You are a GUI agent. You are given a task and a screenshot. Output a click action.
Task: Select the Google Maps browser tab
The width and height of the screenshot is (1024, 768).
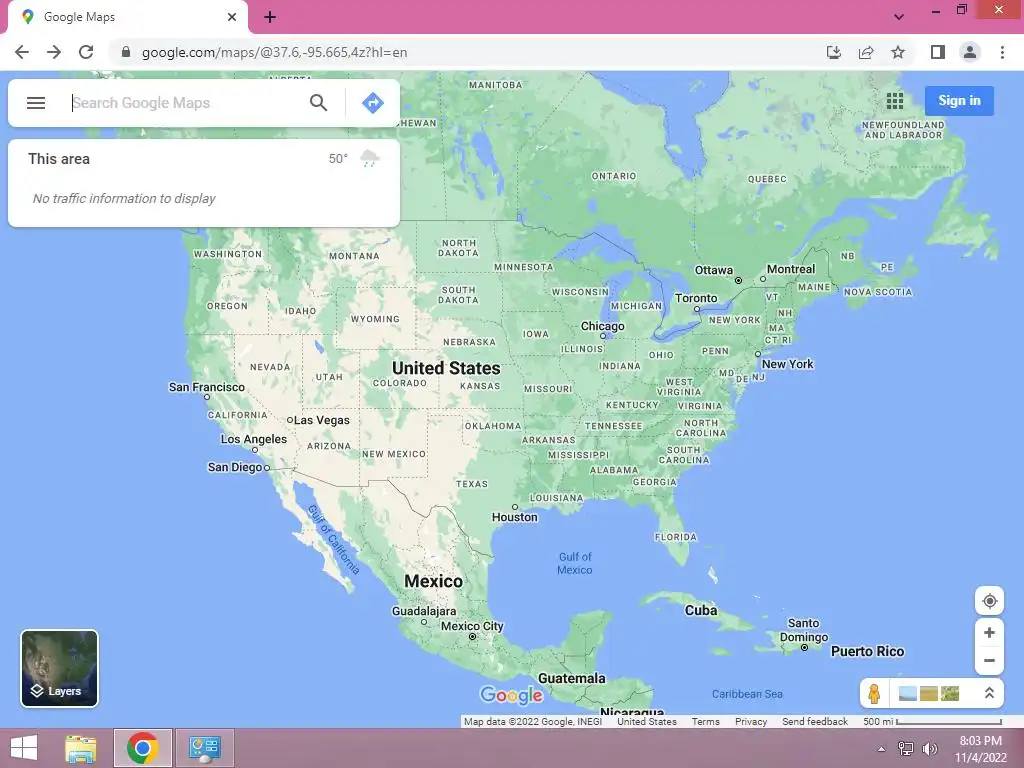[x=127, y=17]
